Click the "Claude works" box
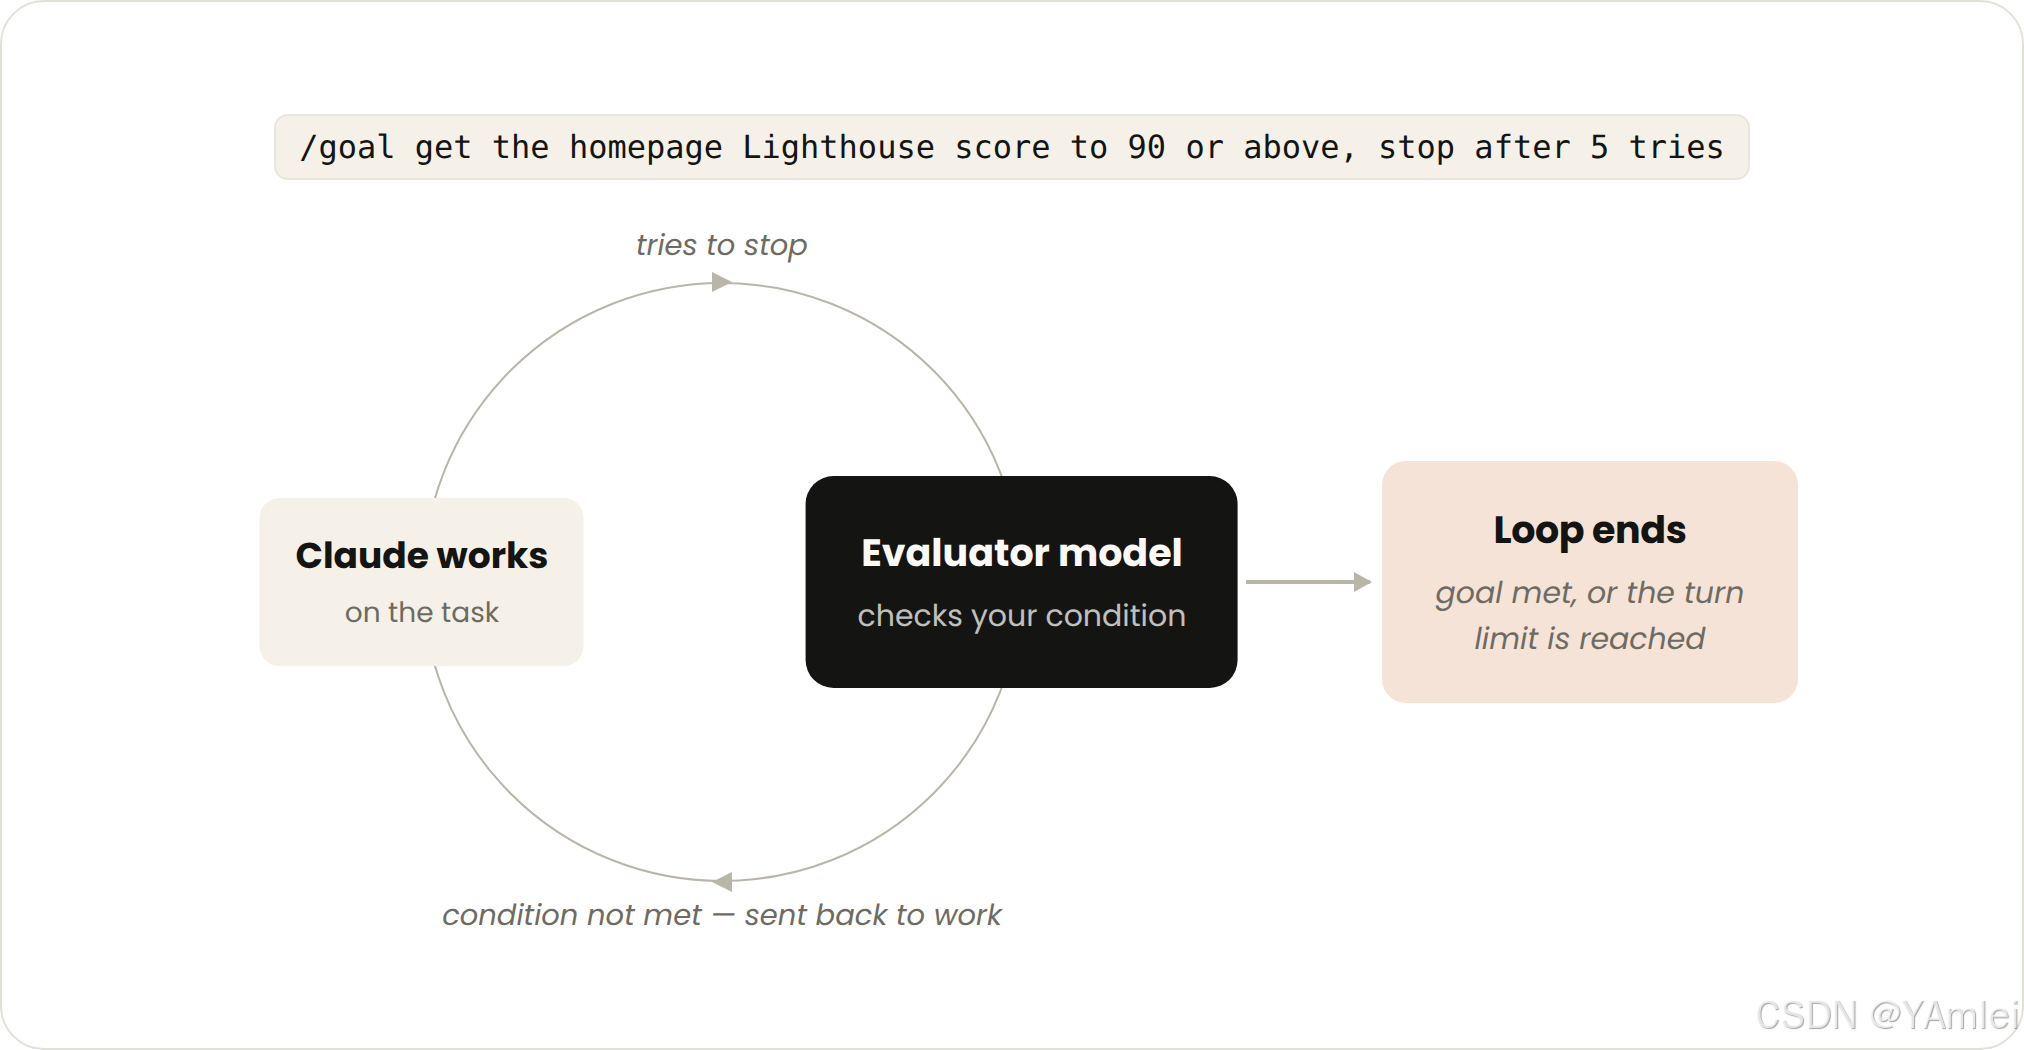Viewport: 2024px width, 1050px height. (421, 582)
